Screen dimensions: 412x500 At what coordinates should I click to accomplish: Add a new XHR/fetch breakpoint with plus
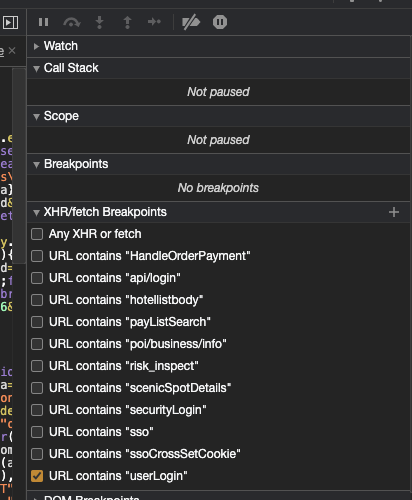coord(394,212)
